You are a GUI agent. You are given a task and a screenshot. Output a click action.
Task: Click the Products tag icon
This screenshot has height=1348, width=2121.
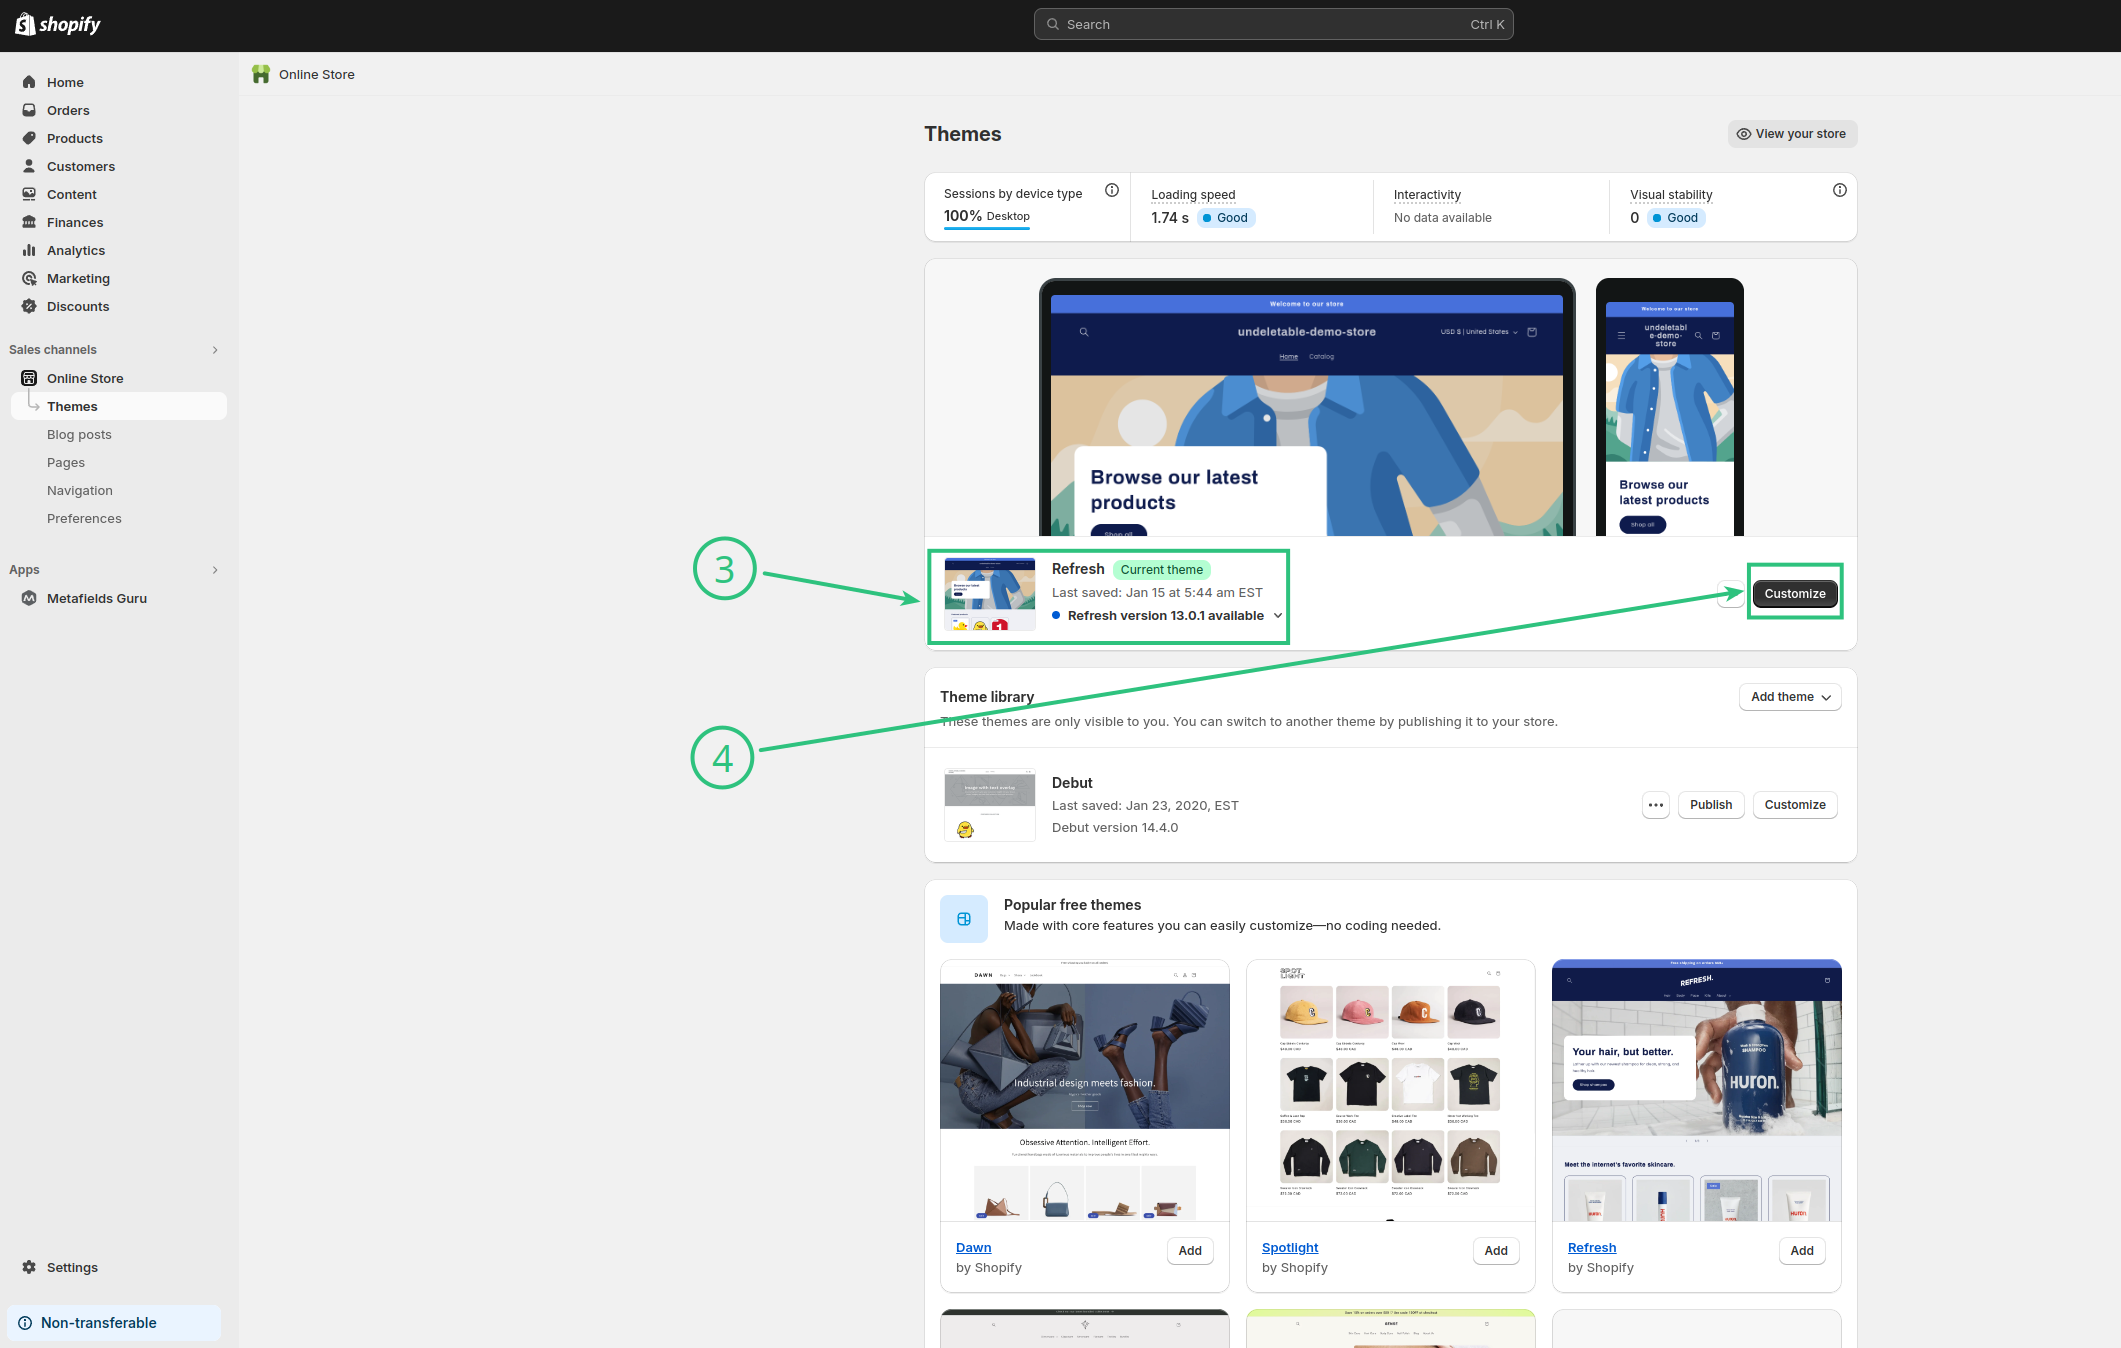(x=29, y=138)
